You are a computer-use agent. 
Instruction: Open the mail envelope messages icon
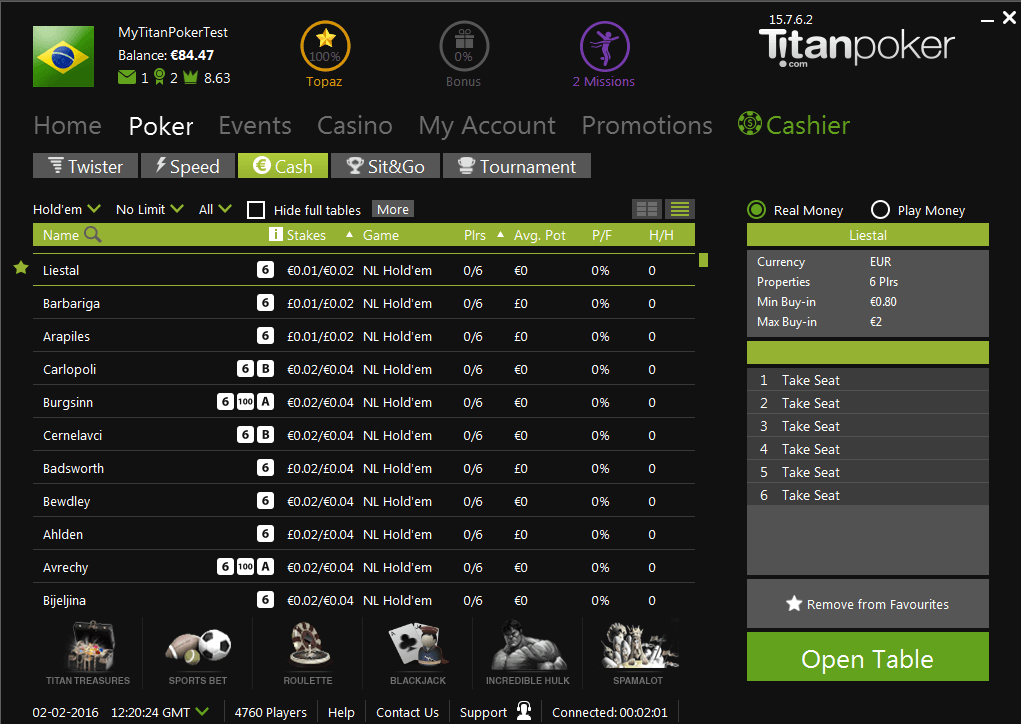127,77
